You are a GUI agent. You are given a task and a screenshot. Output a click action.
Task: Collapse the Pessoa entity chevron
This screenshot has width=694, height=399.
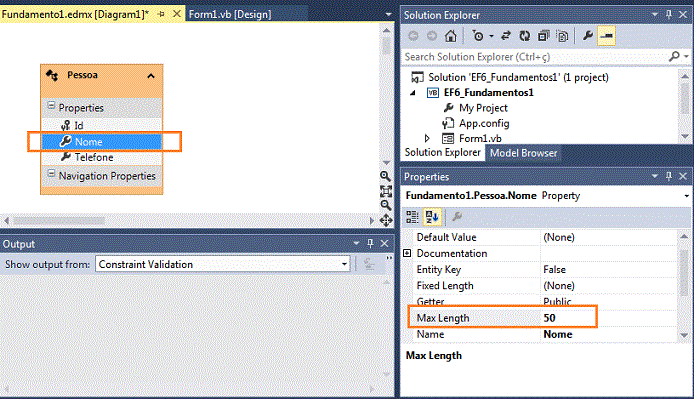pyautogui.click(x=151, y=76)
